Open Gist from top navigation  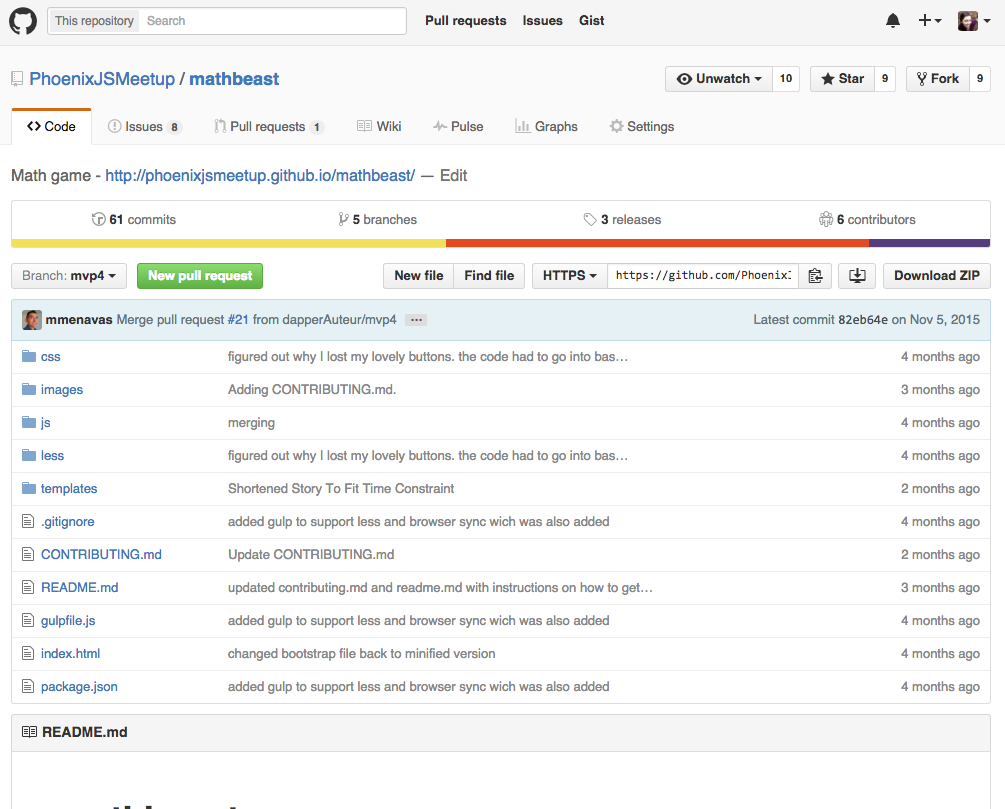click(591, 21)
